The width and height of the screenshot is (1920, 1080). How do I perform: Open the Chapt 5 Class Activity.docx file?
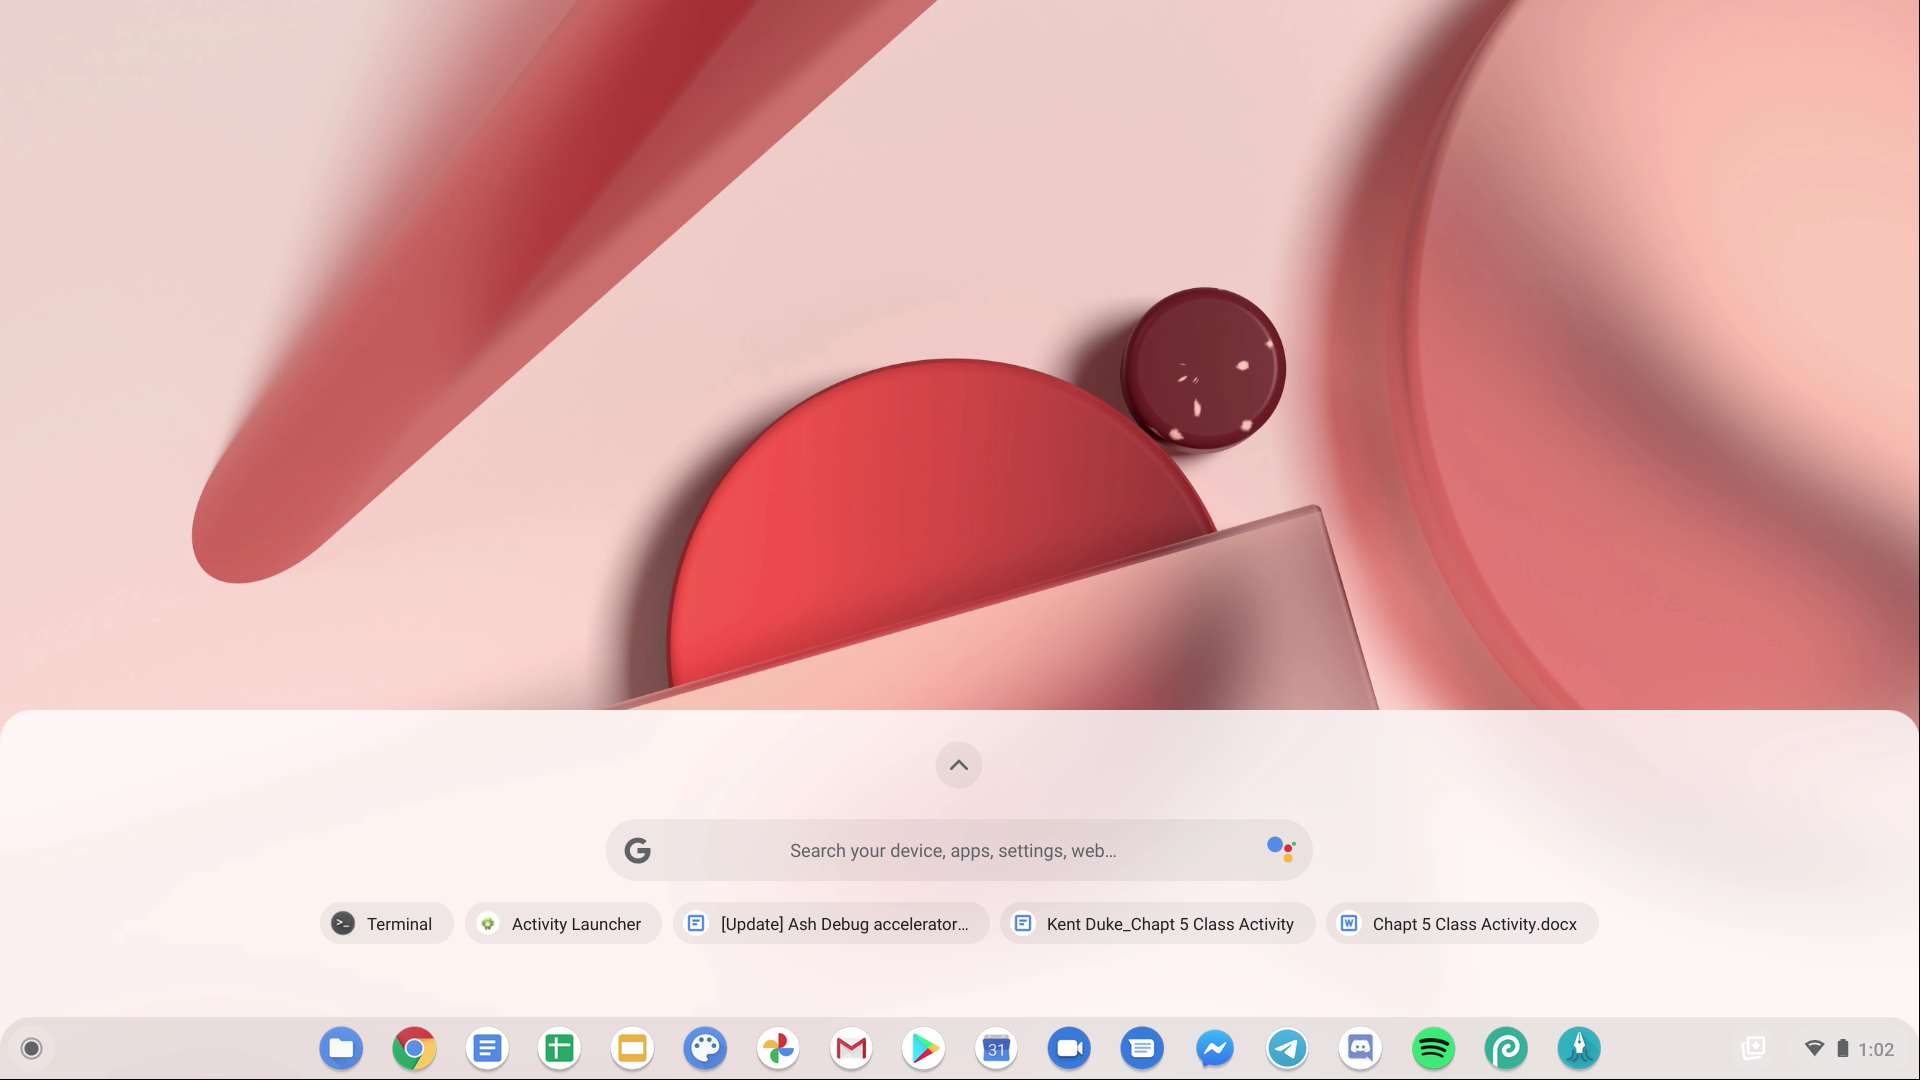coord(1461,923)
